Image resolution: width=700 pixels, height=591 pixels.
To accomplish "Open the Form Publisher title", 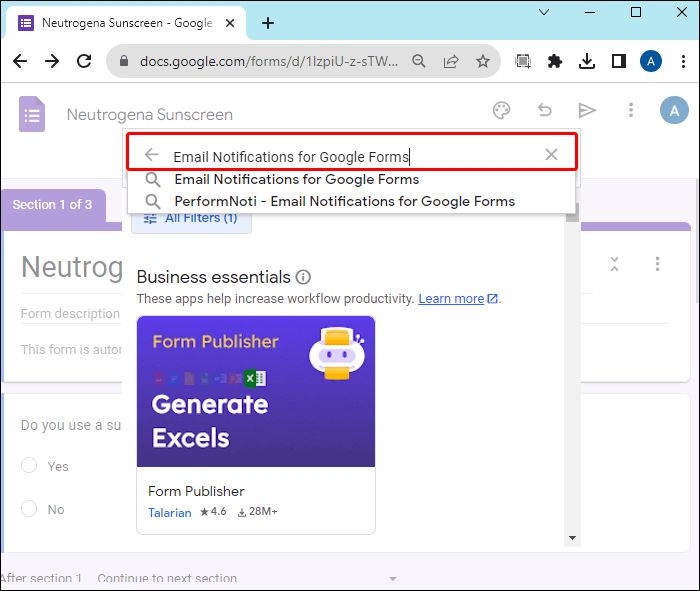I will (196, 491).
